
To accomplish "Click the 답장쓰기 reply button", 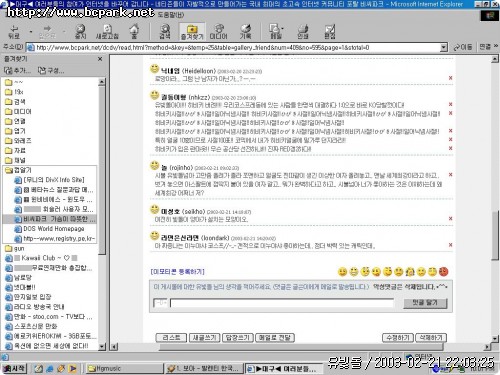I will pyautogui.click(x=238, y=338).
